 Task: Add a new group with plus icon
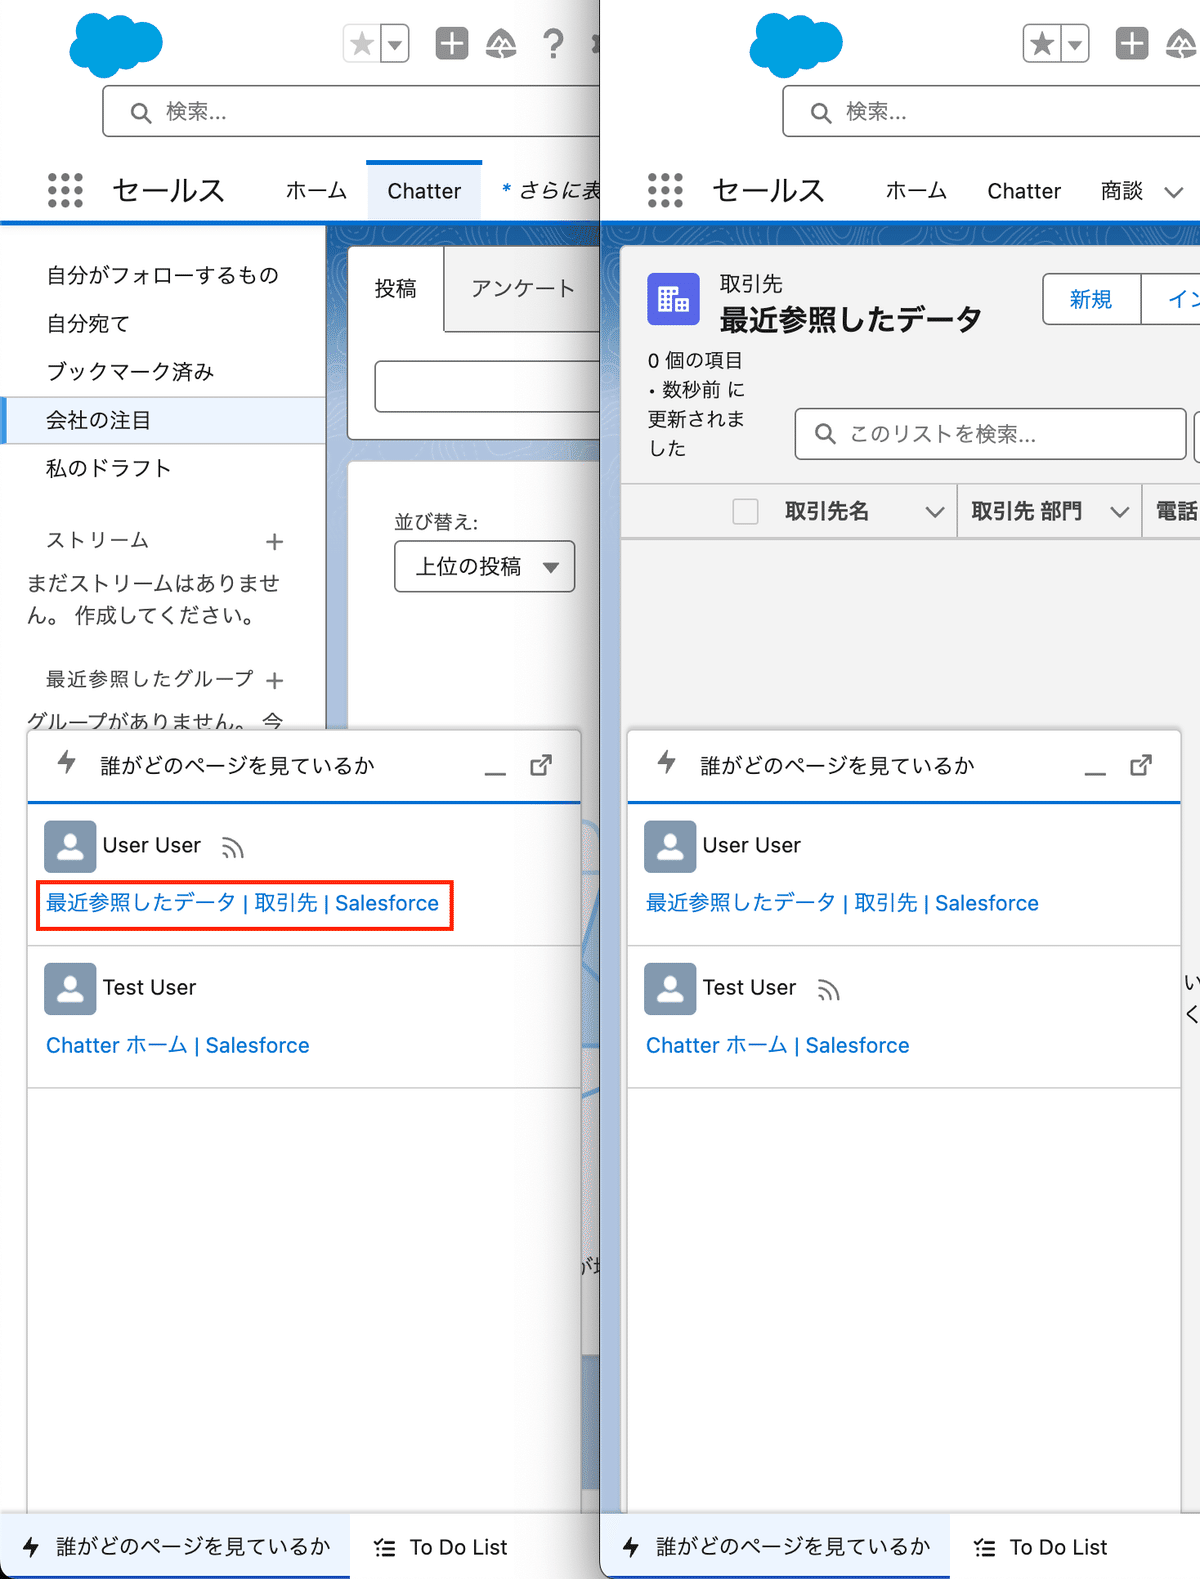pos(275,681)
